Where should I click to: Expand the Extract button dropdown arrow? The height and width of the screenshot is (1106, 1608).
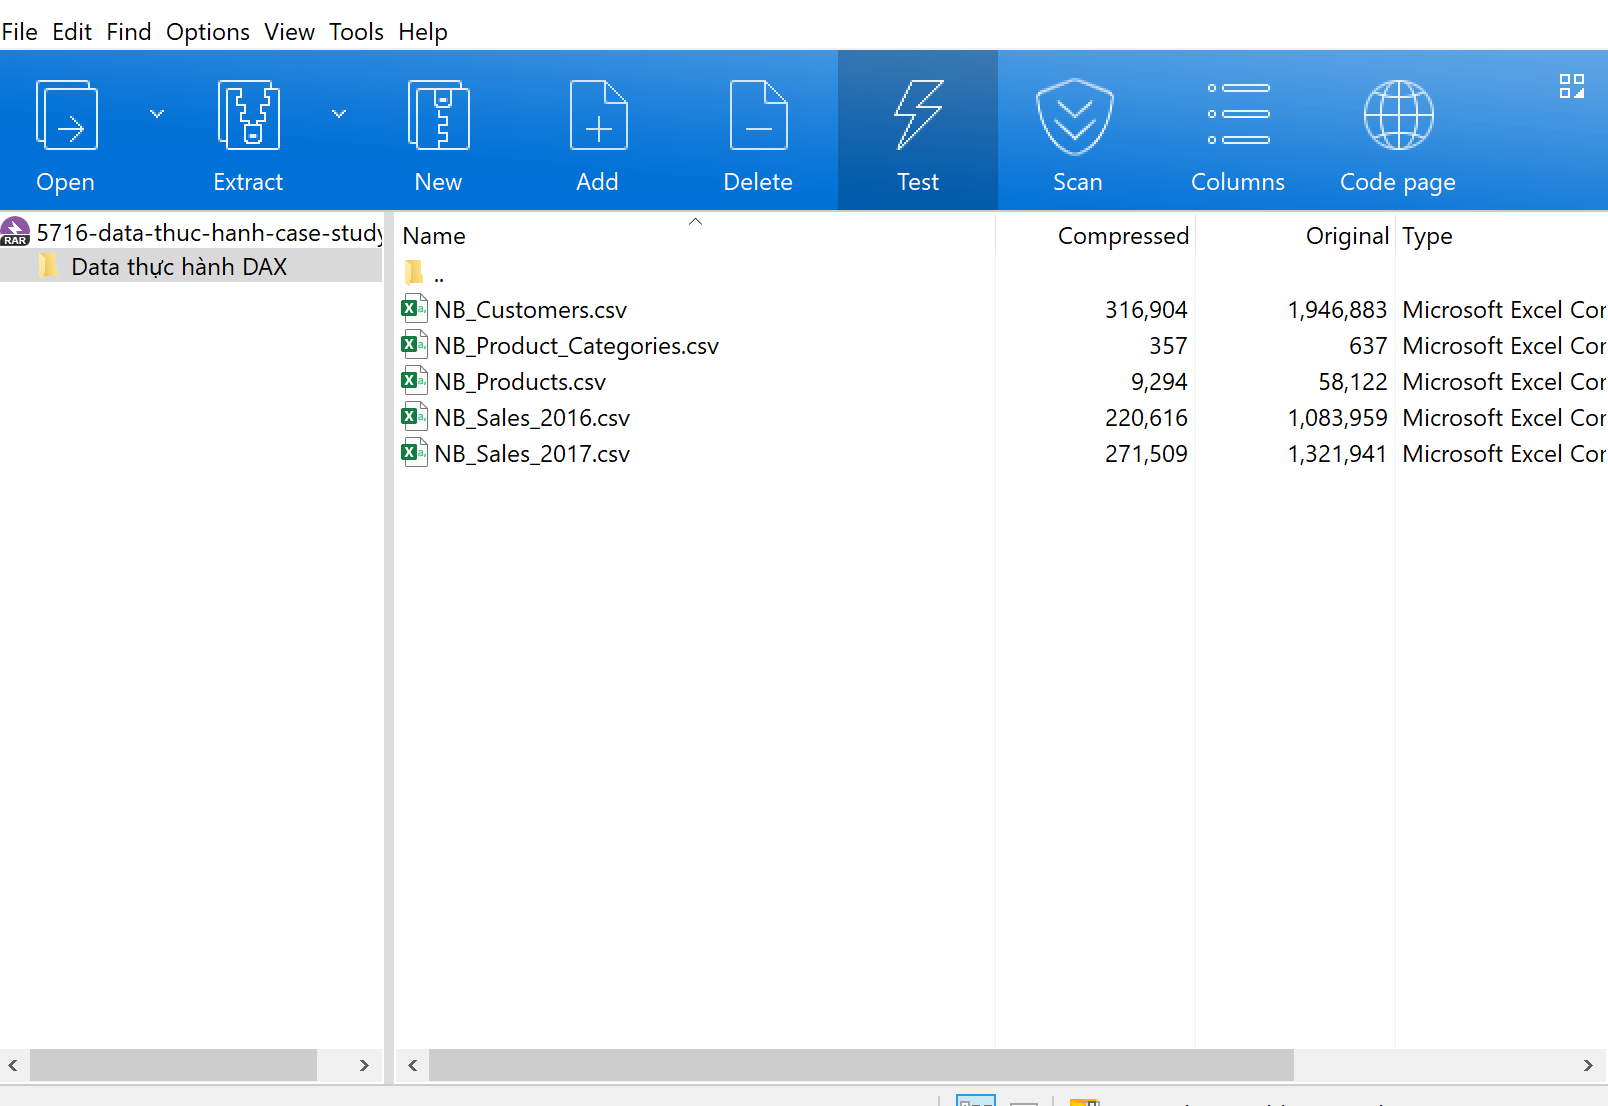(x=339, y=114)
